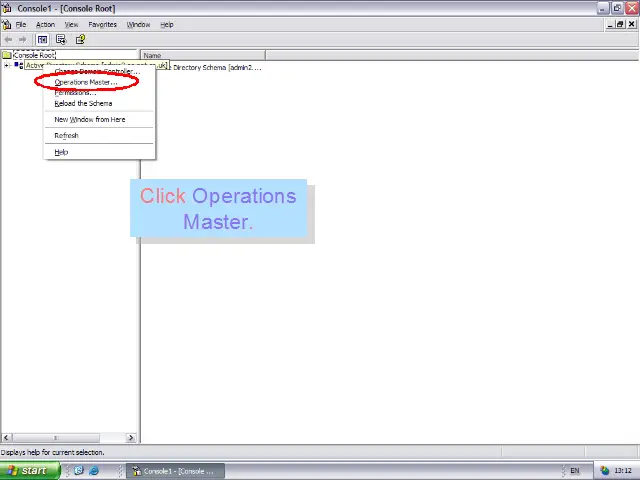This screenshot has height=480, width=640.
Task: Click the Help toolbar icon with question mark
Action: 80,40
